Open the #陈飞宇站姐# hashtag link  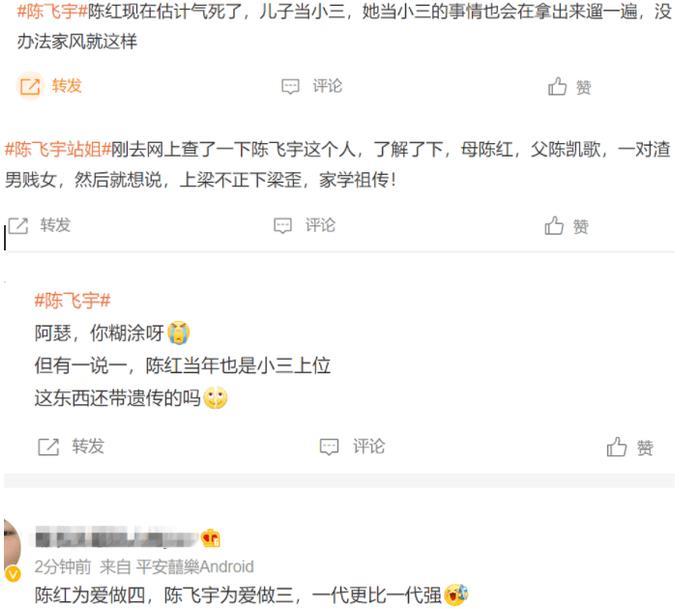pyautogui.click(x=58, y=150)
